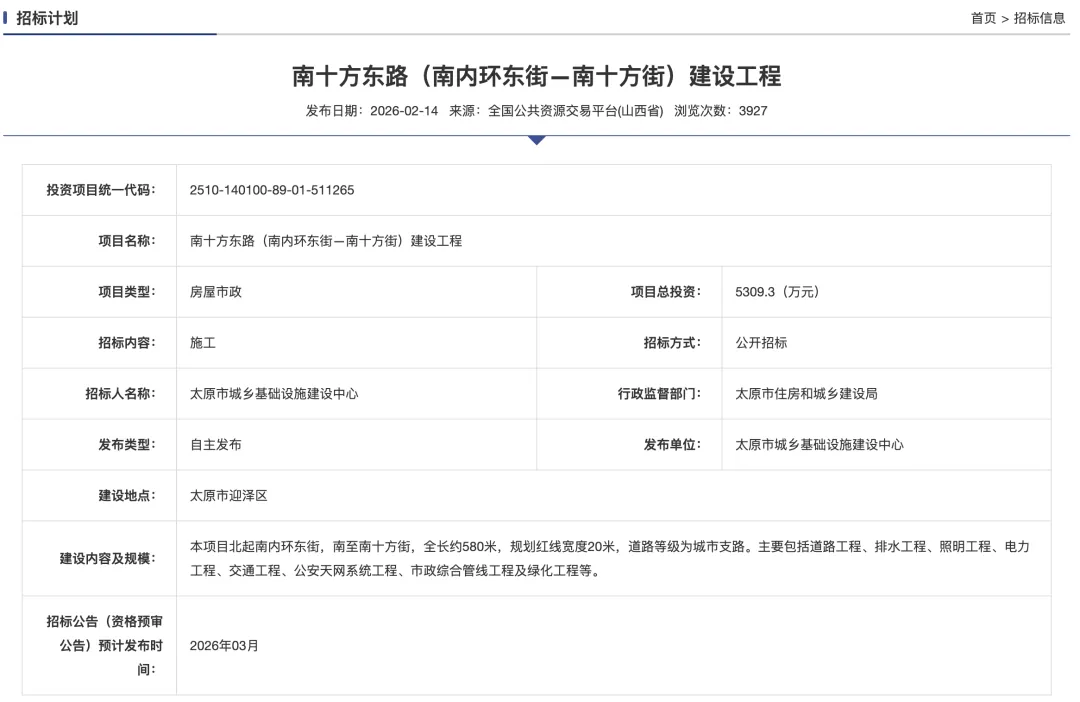Click the publish date 2026-02-14
Viewport: 1080px width, 702px height.
404,111
